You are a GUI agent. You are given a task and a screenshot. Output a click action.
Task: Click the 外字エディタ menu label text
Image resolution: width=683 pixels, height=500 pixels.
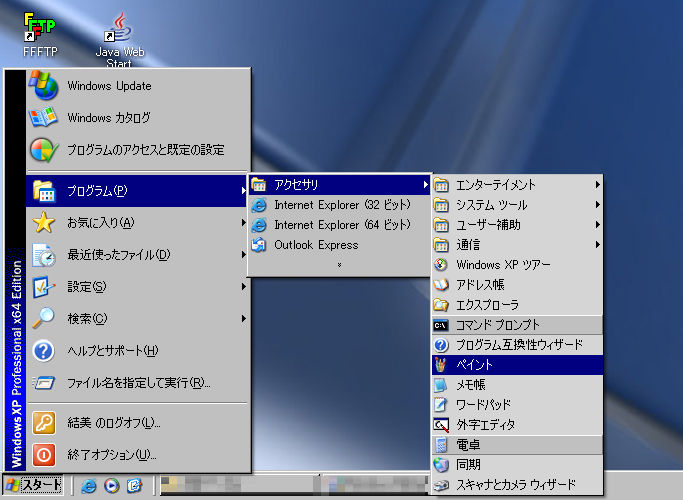click(486, 425)
